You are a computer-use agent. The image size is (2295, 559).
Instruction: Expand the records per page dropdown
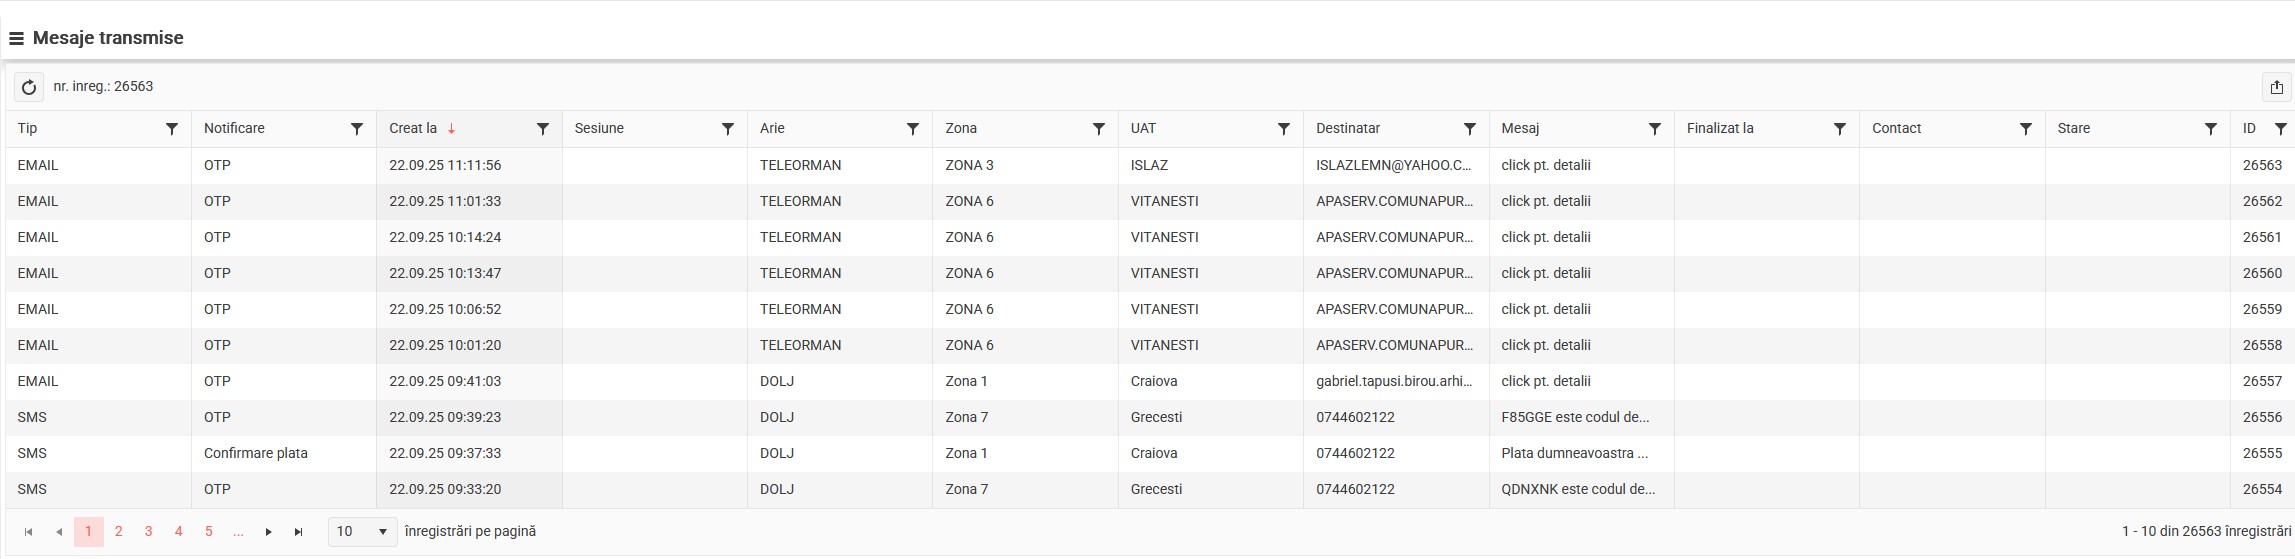click(362, 532)
